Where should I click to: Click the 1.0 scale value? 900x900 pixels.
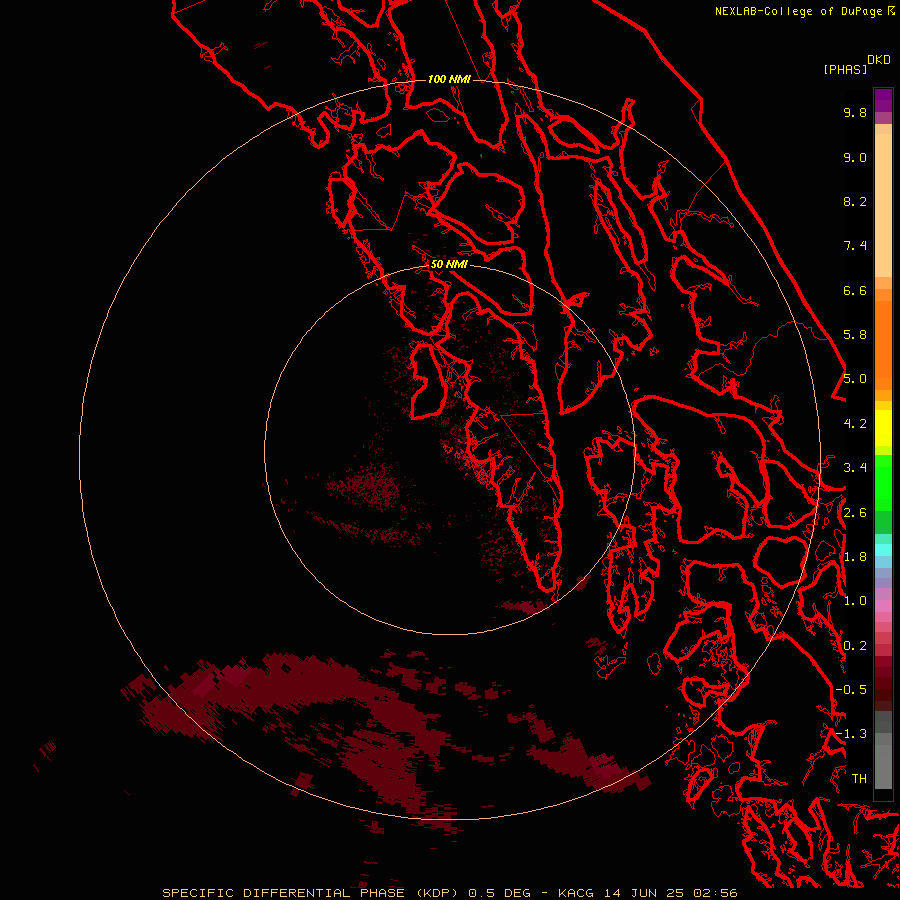point(855,601)
